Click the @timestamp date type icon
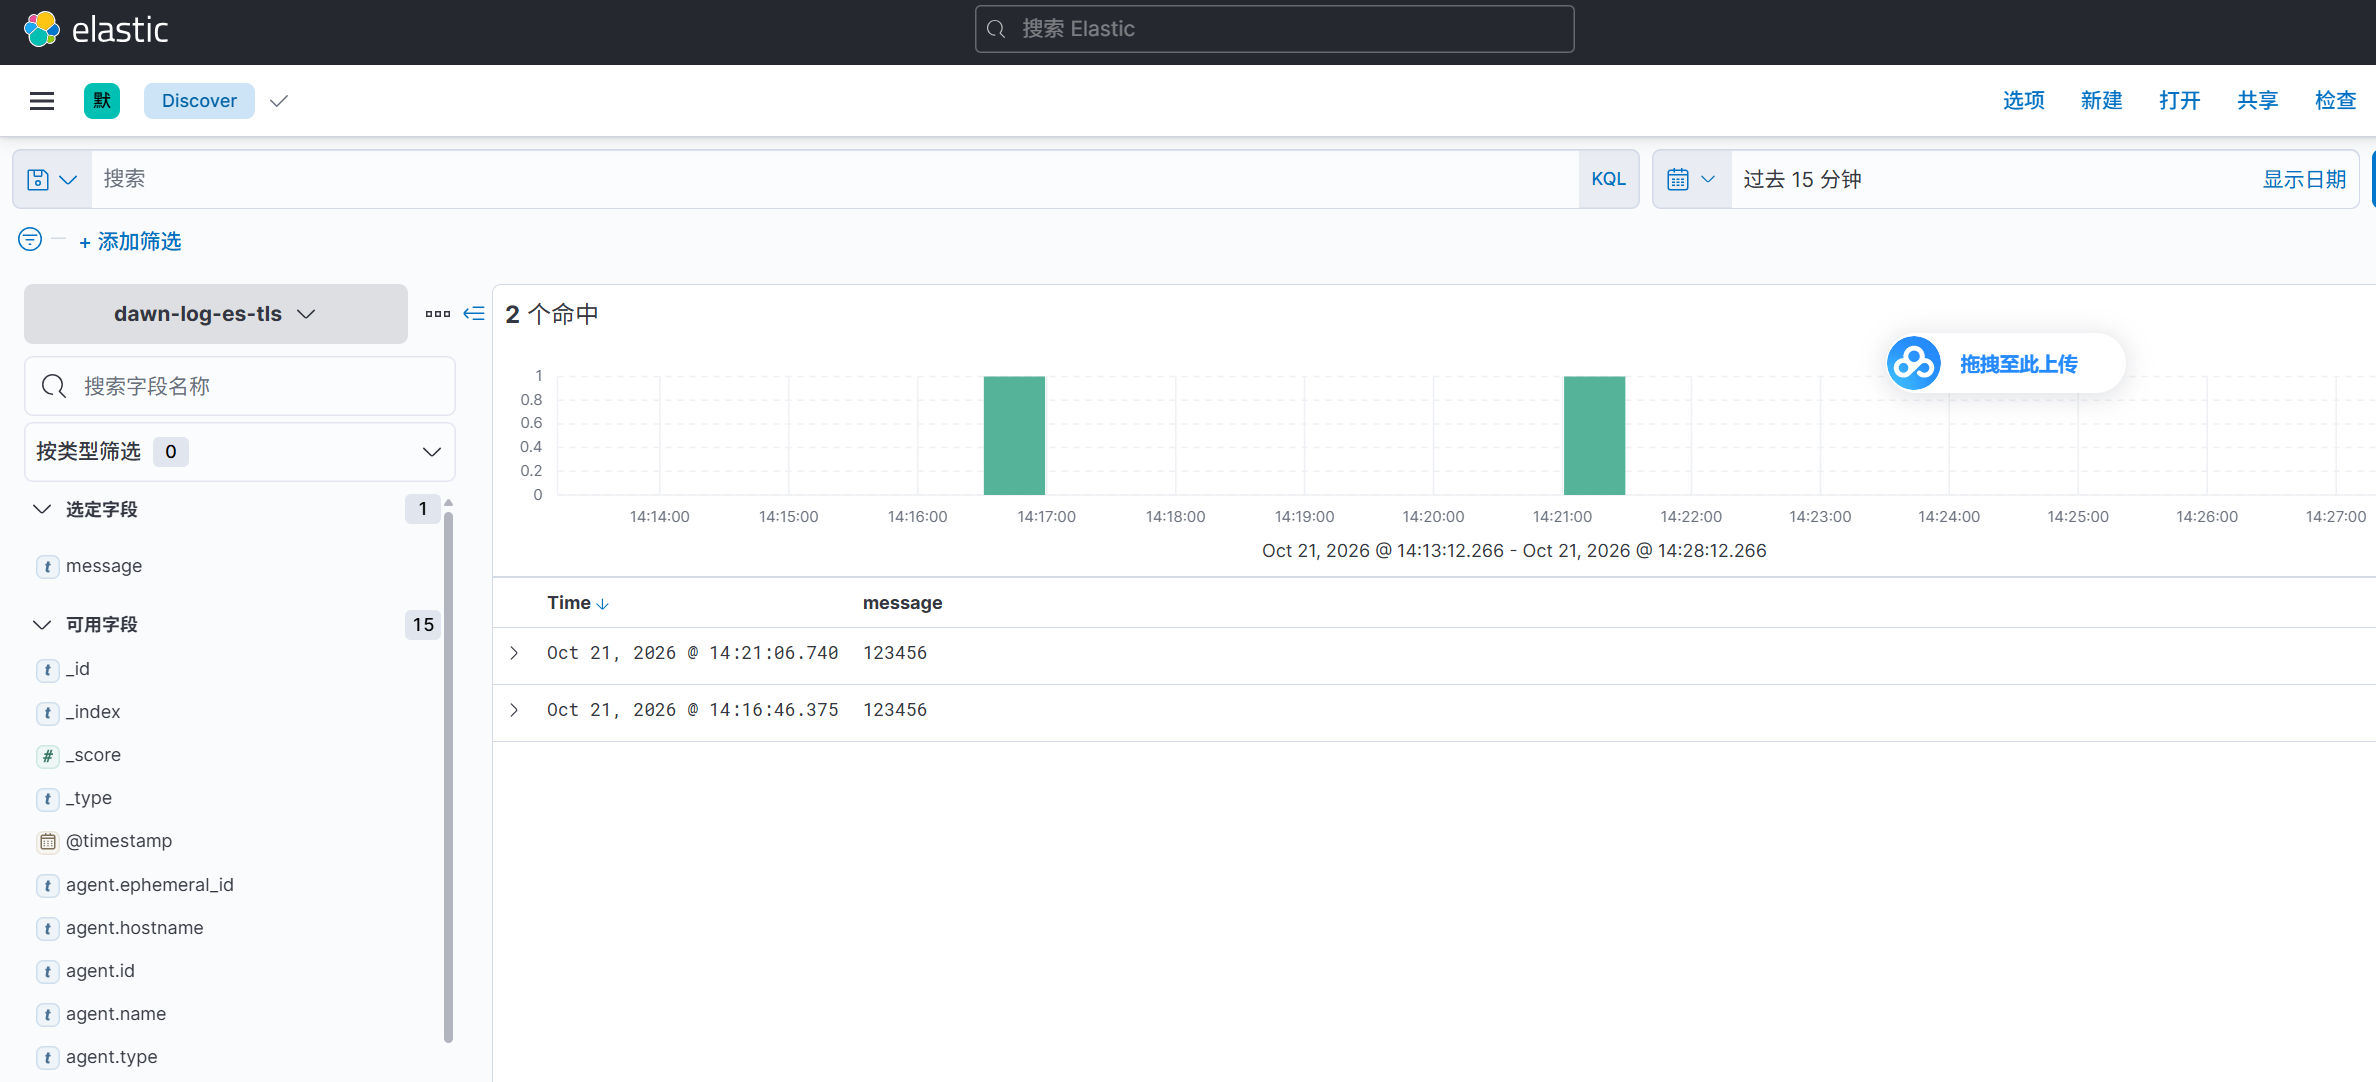This screenshot has height=1082, width=2376. point(47,842)
